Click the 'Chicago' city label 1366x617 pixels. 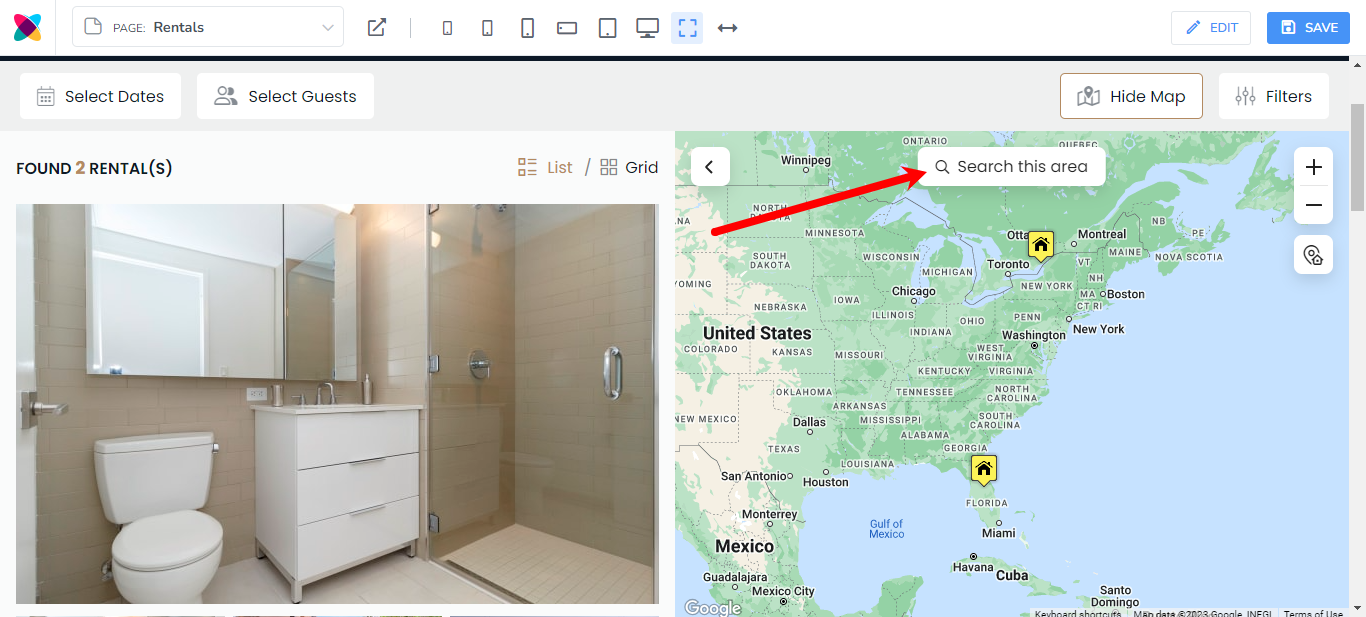tap(913, 291)
